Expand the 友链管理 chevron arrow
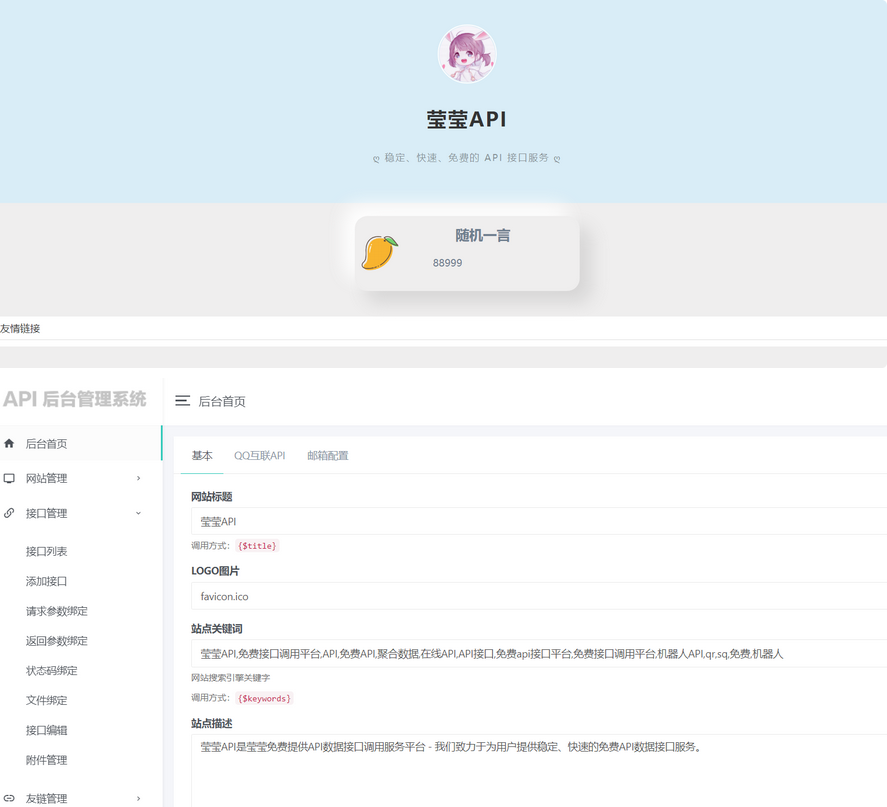Image resolution: width=887 pixels, height=807 pixels. pos(139,799)
